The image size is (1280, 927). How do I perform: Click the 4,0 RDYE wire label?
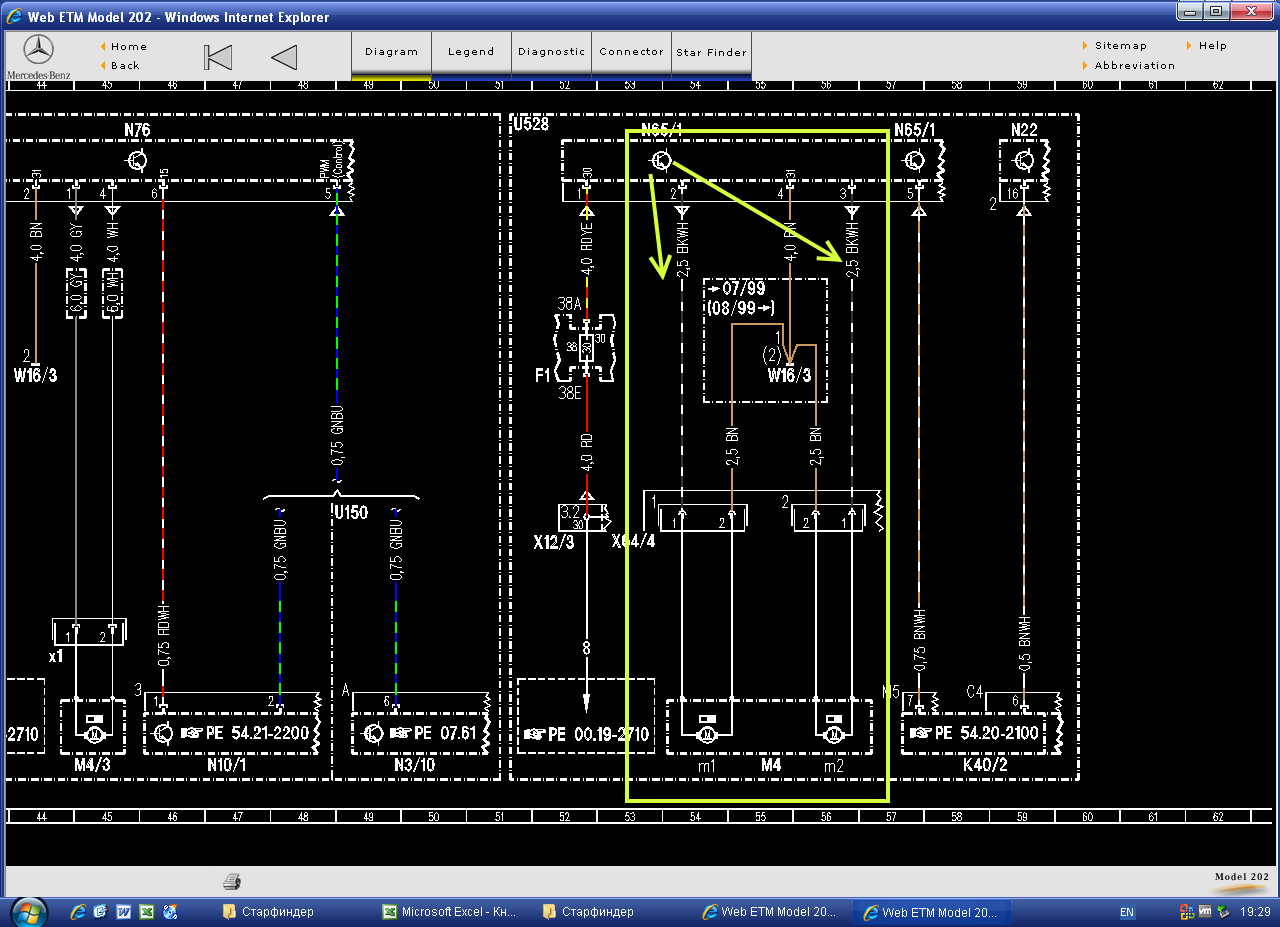[587, 249]
